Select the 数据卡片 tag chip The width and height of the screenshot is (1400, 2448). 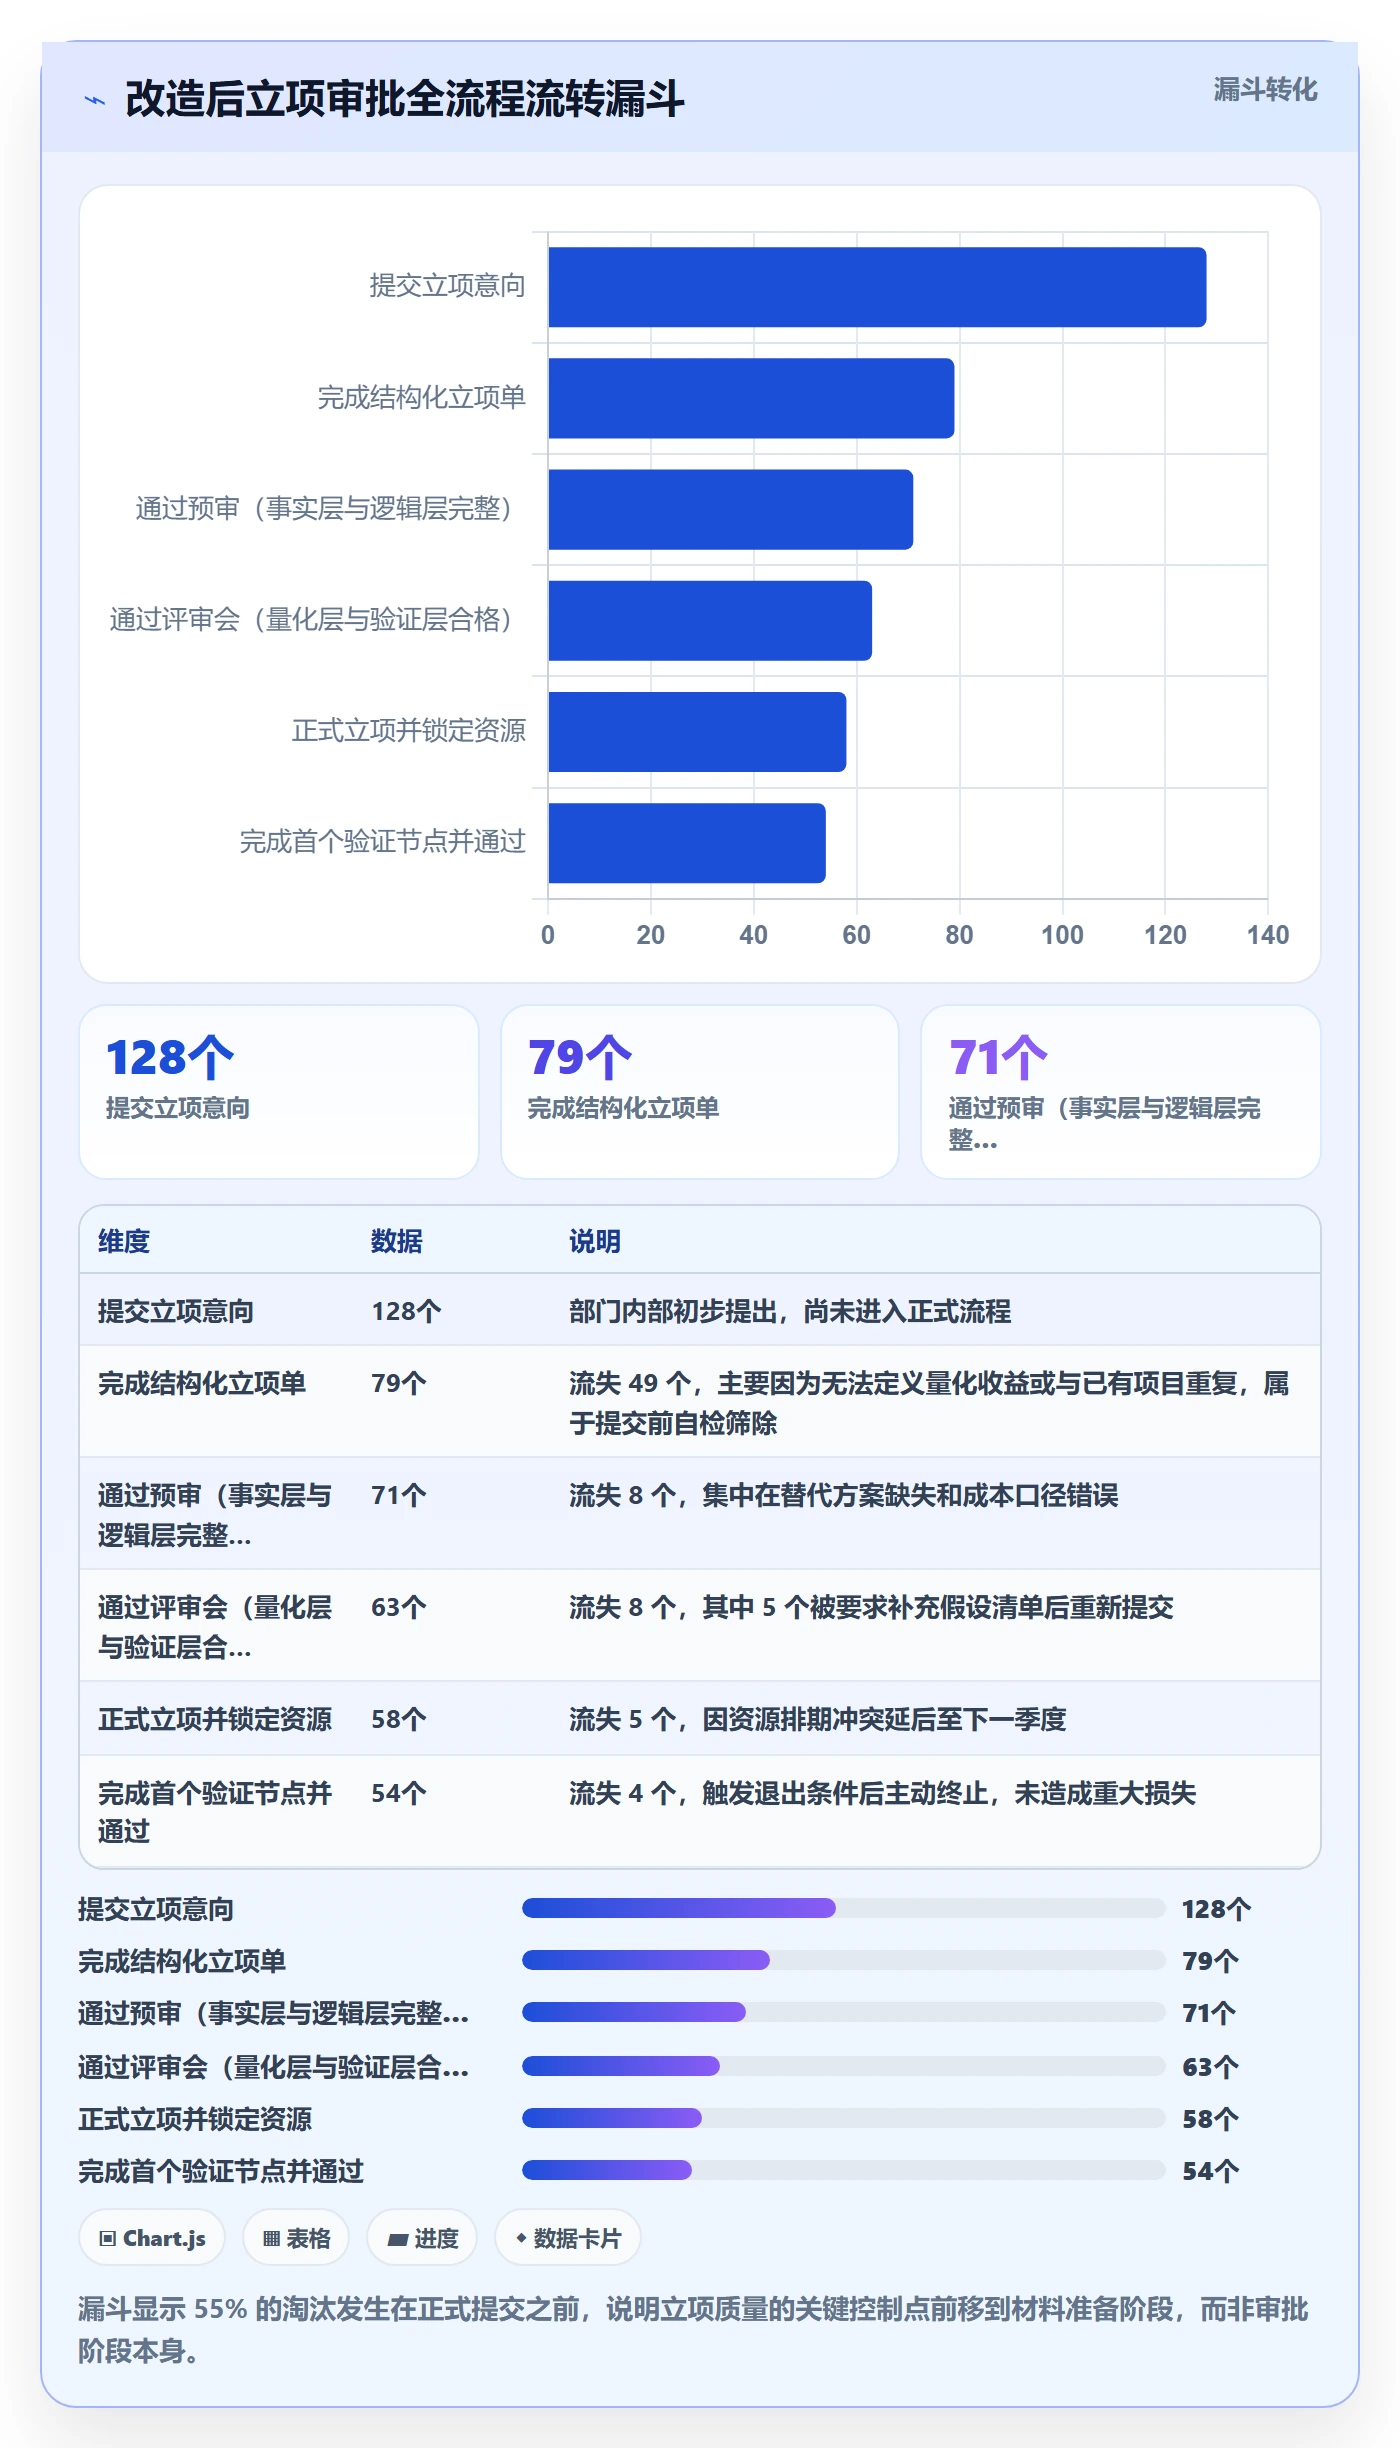[x=567, y=2238]
